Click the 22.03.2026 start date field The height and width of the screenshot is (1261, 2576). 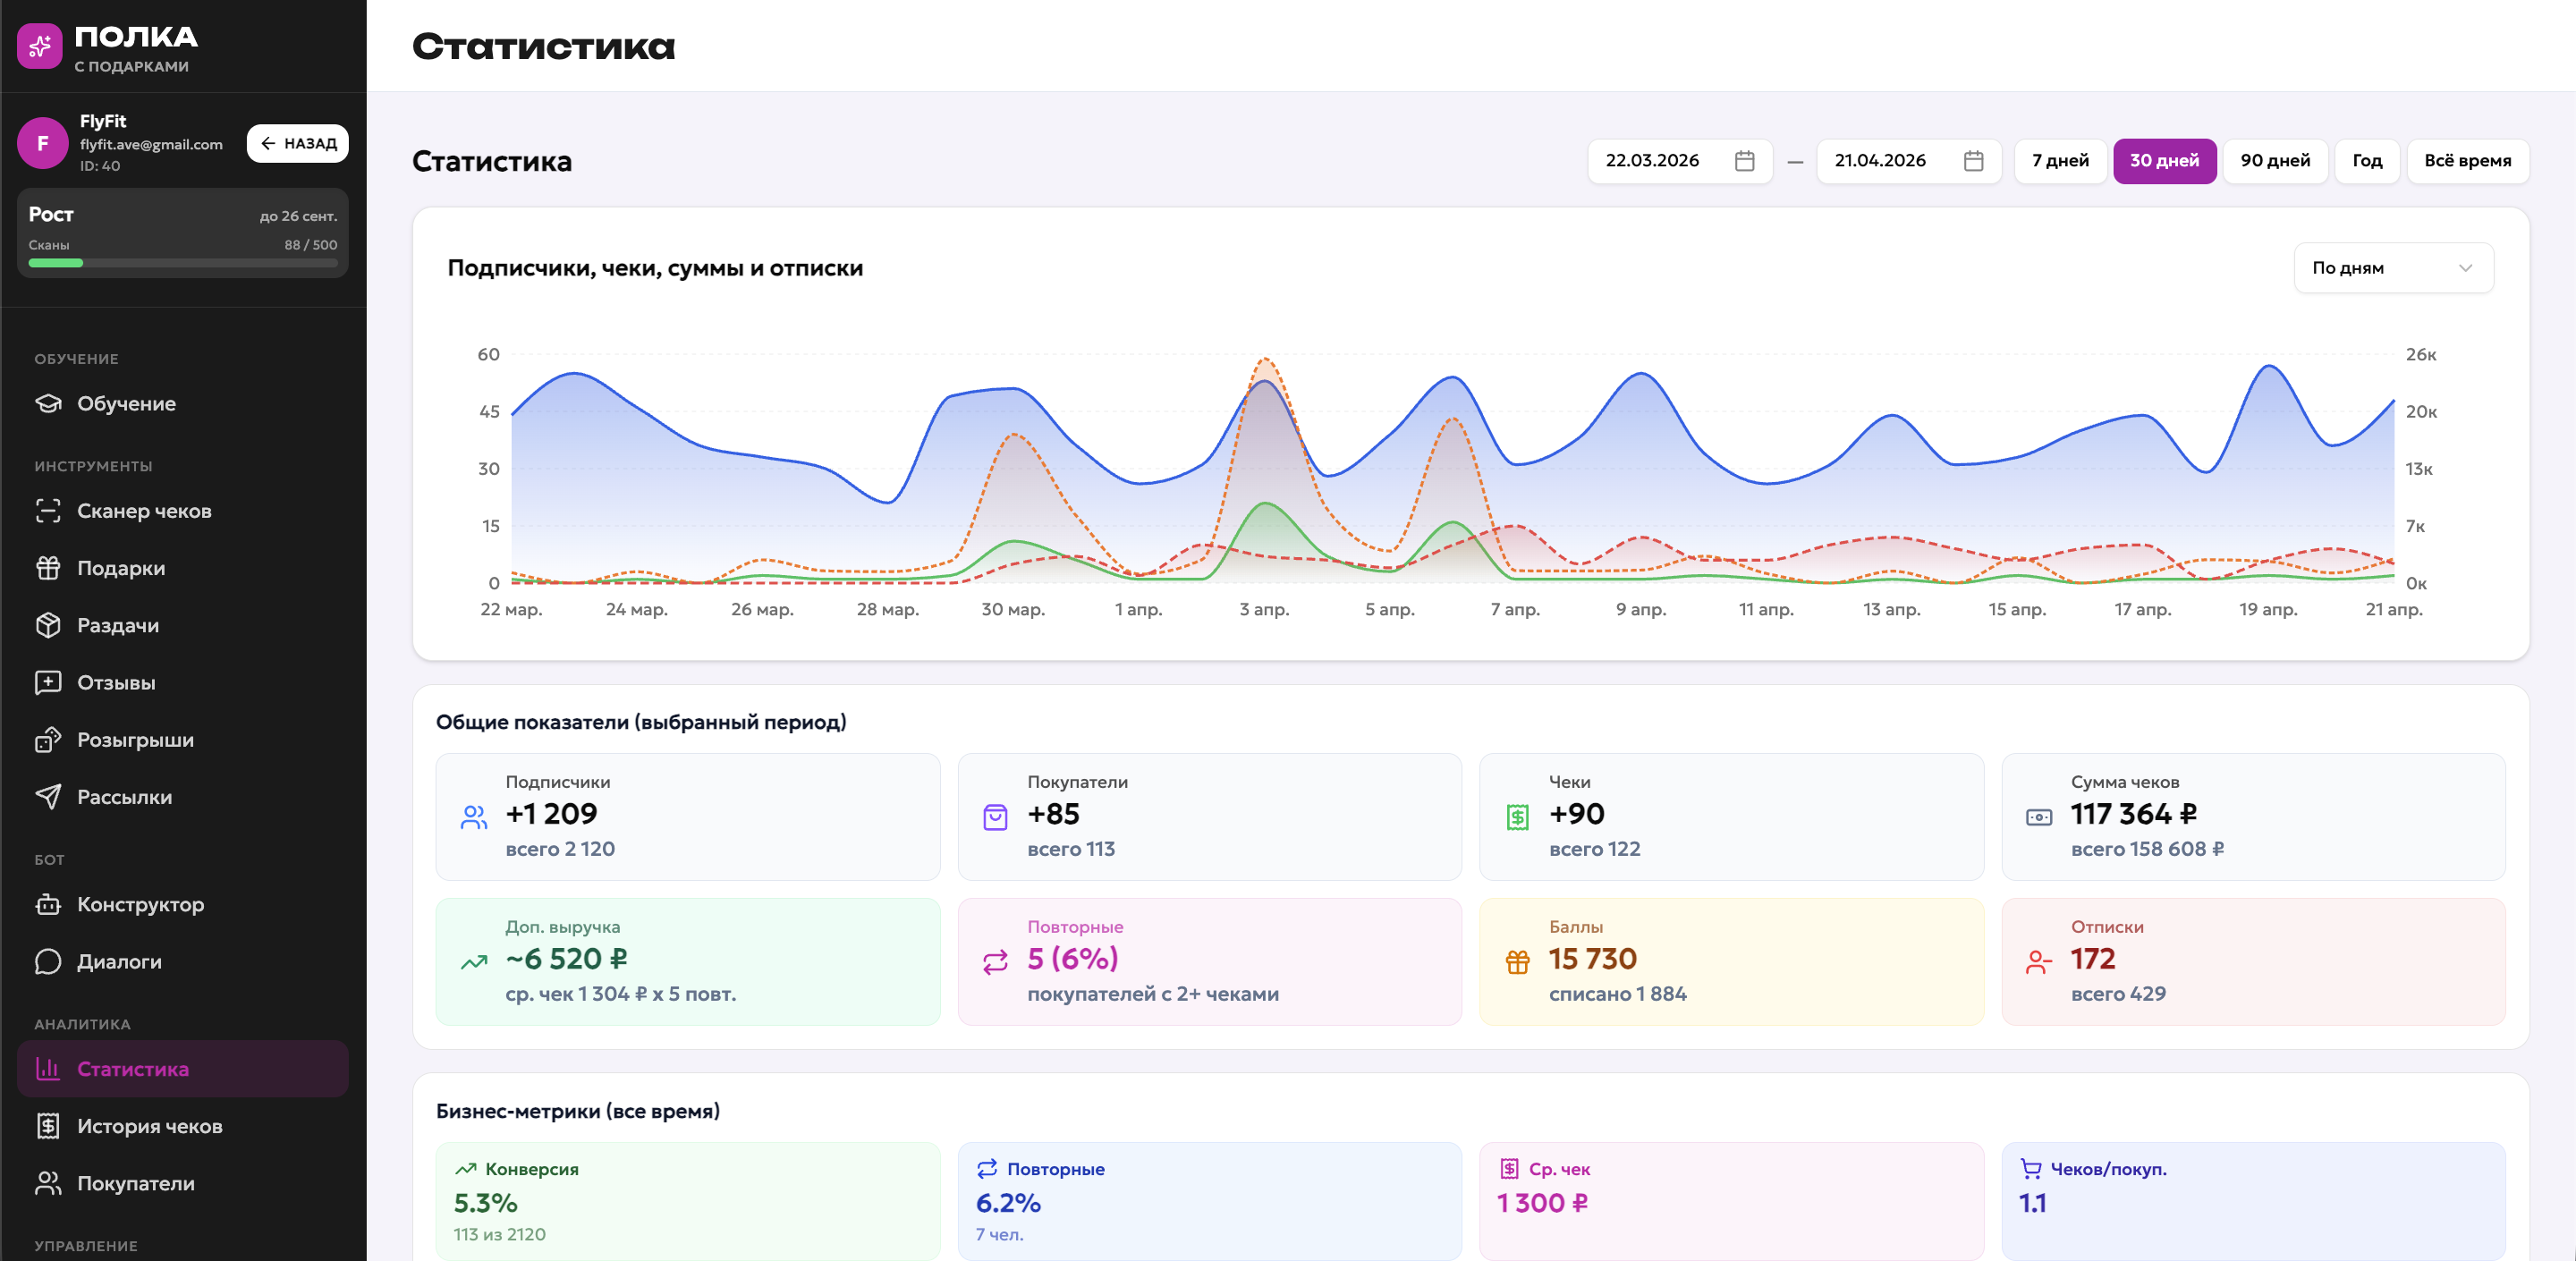pos(1653,161)
